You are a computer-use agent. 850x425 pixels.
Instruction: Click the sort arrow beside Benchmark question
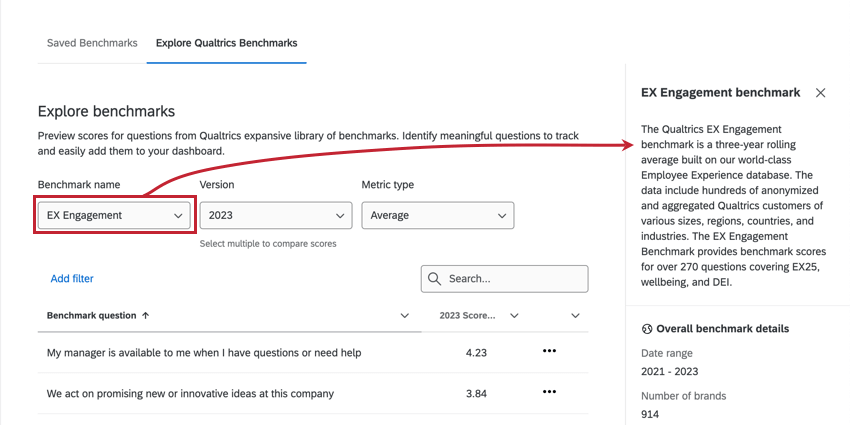(x=146, y=316)
